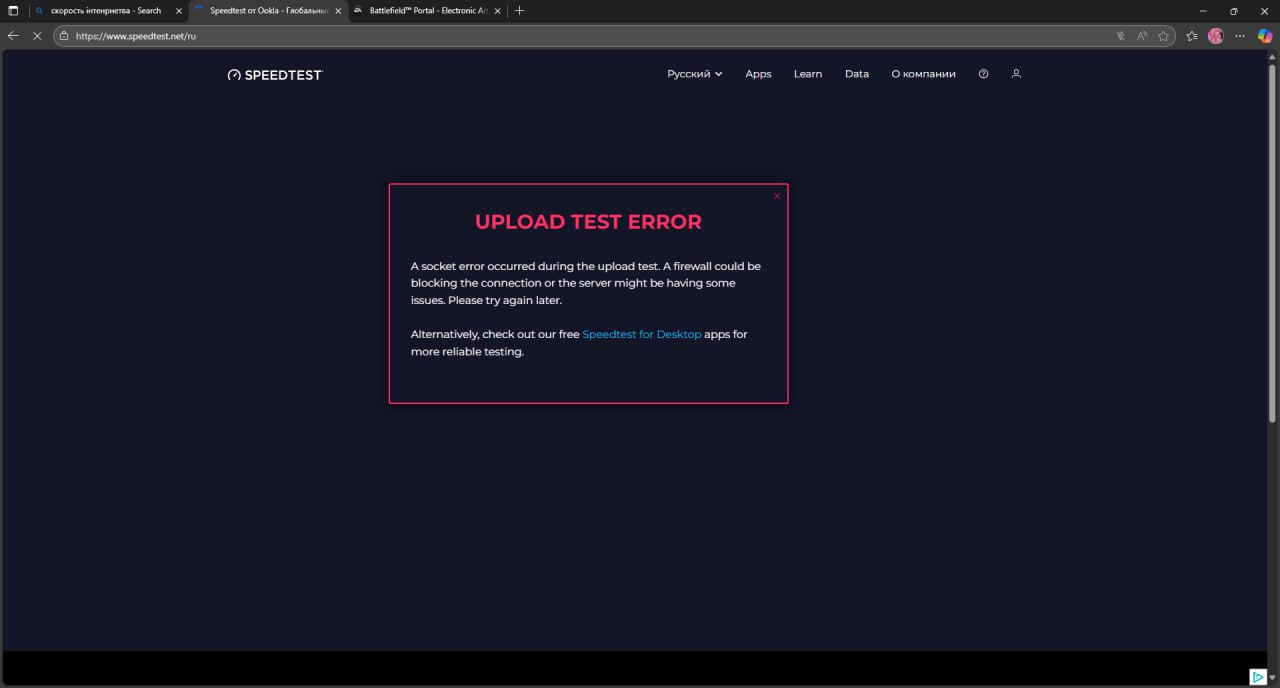The width and height of the screenshot is (1280, 688).
Task: Click the user account icon in header
Action: click(1016, 74)
